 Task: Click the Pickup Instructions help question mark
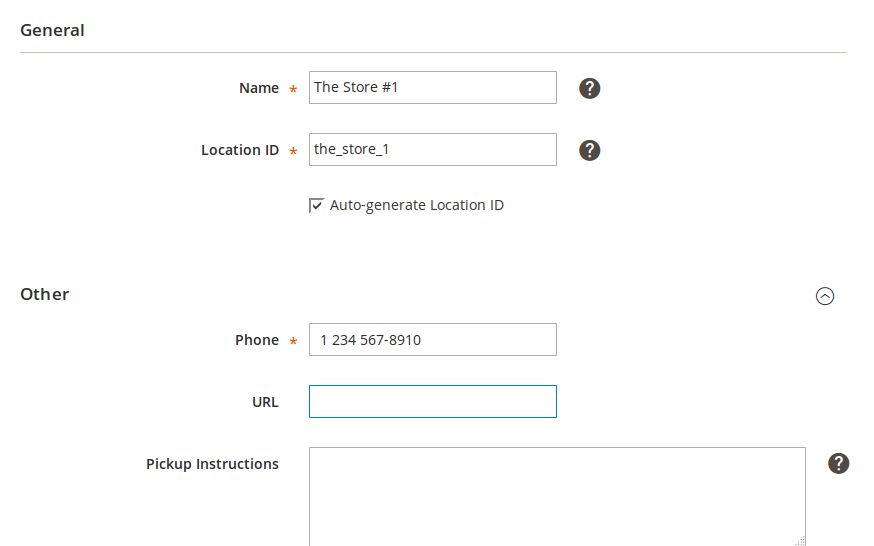839,463
